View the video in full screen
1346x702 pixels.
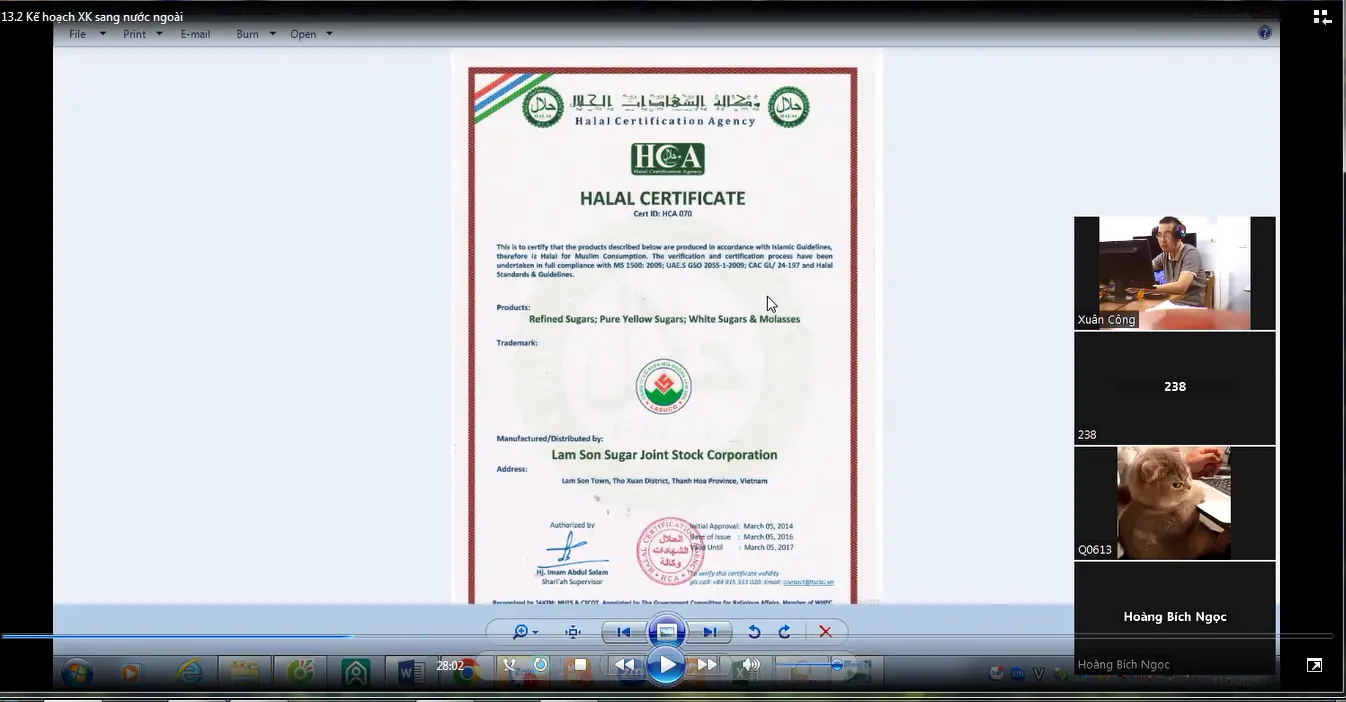click(x=1315, y=665)
